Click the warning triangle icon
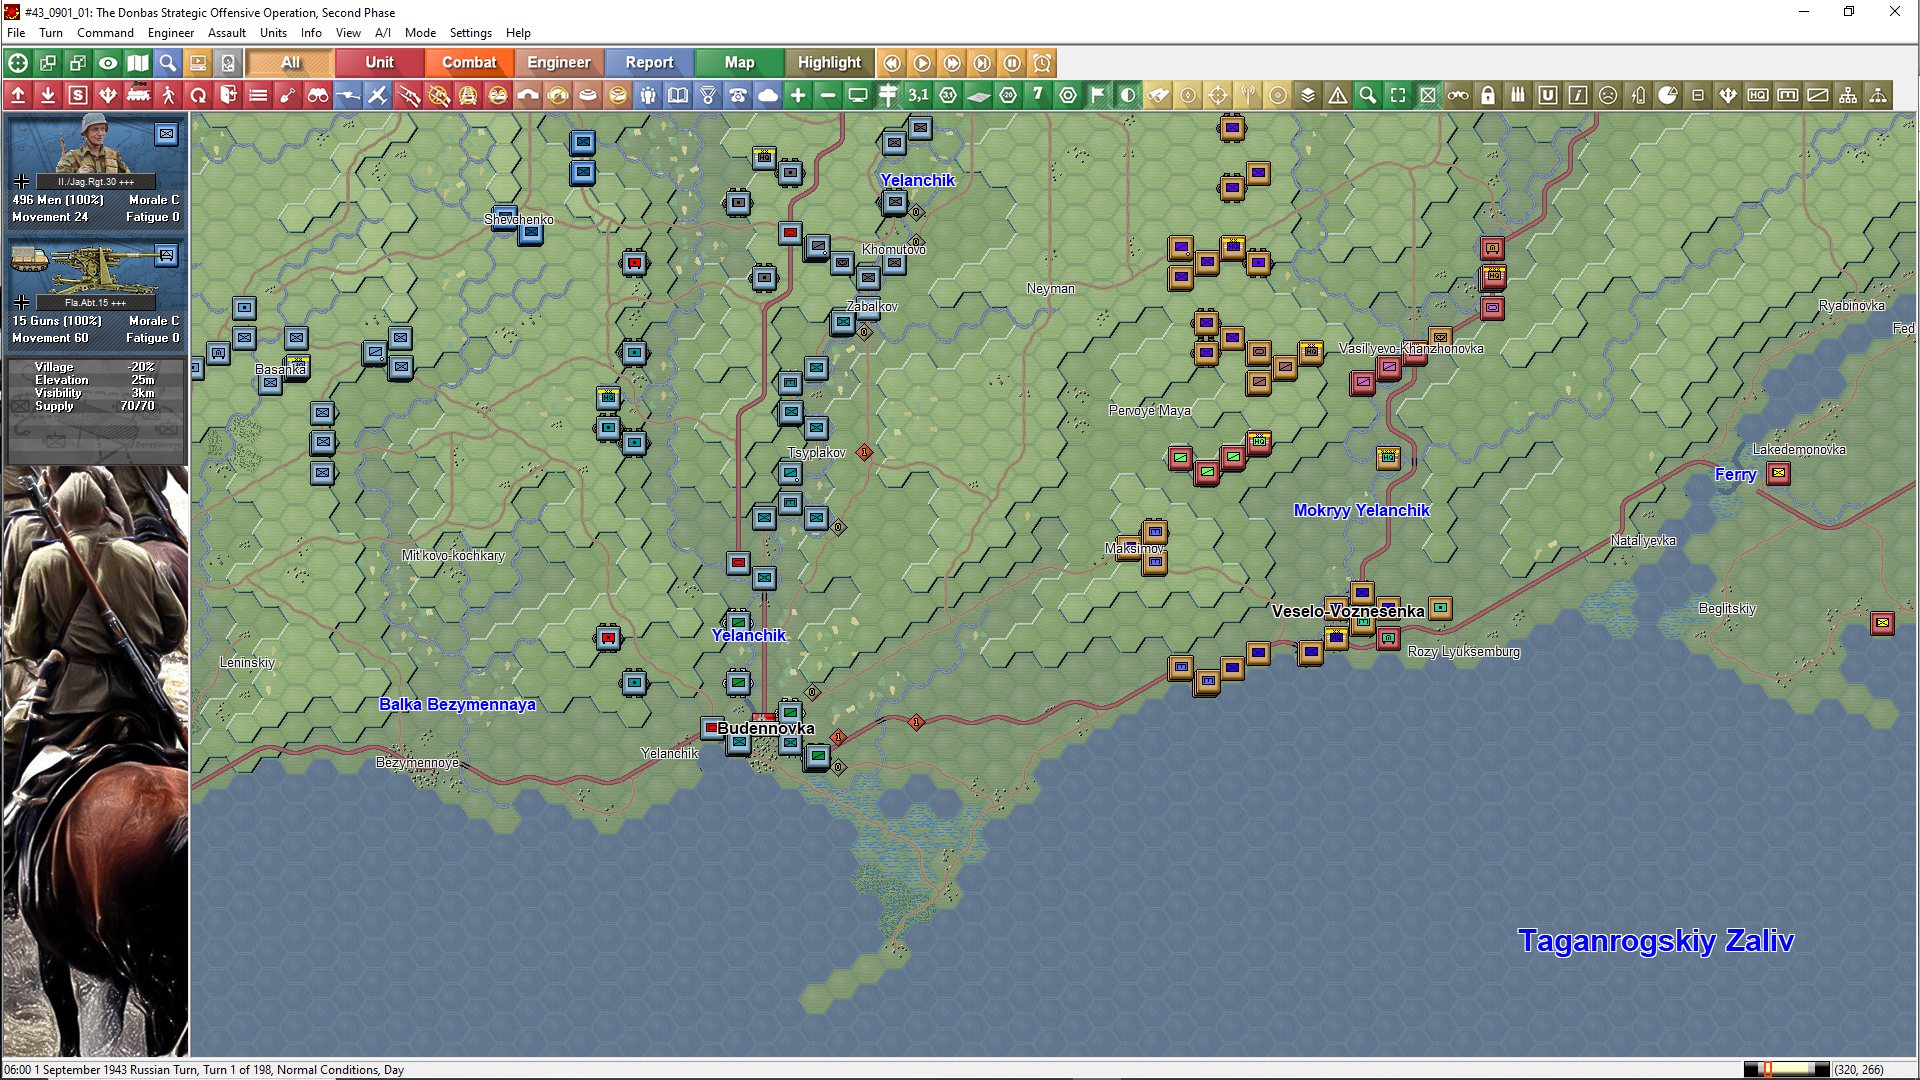Screen dimensions: 1920x1080 click(x=1338, y=96)
